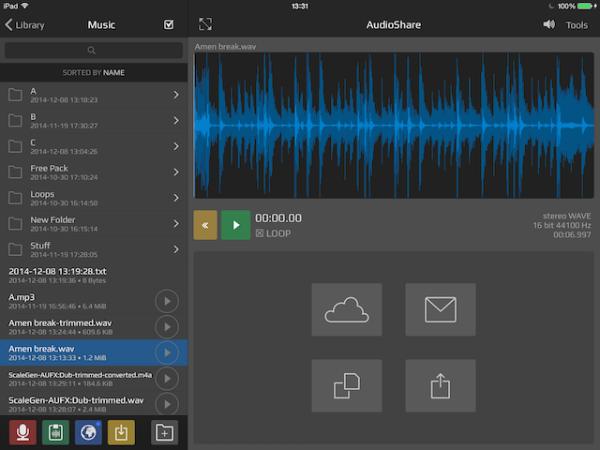
Task: Tap folder icon beside Stuff
Action: pos(15,249)
